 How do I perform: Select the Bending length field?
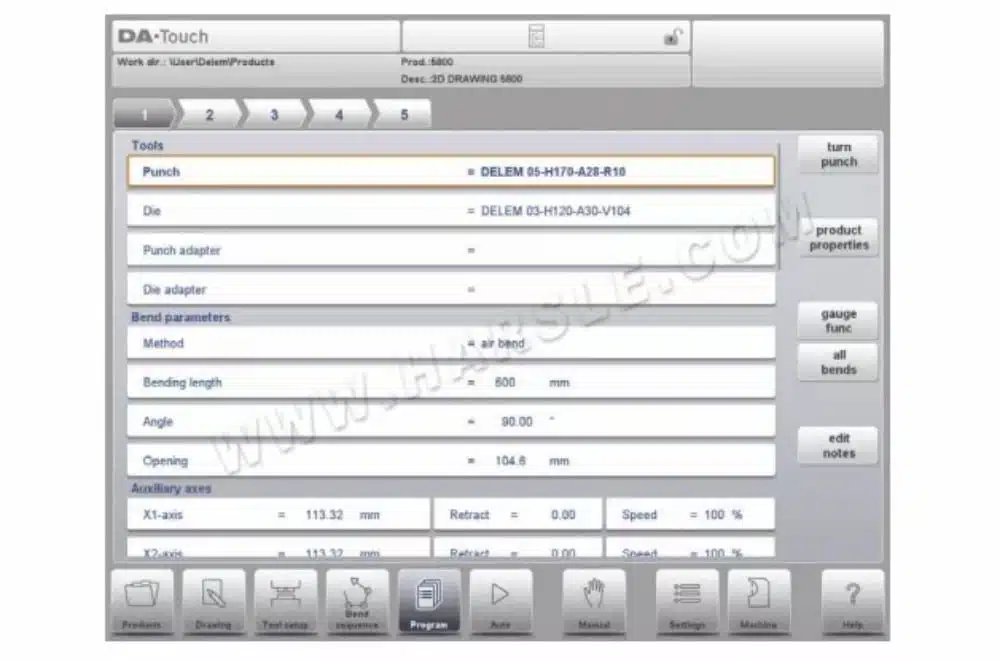click(x=451, y=383)
